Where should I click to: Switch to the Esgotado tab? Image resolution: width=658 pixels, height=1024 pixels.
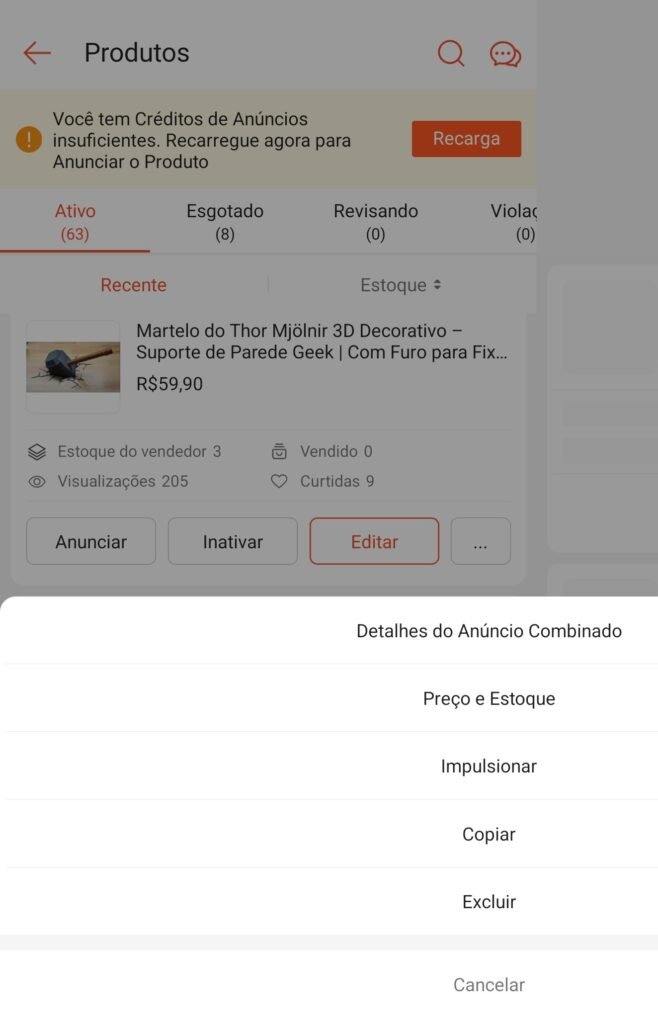225,222
